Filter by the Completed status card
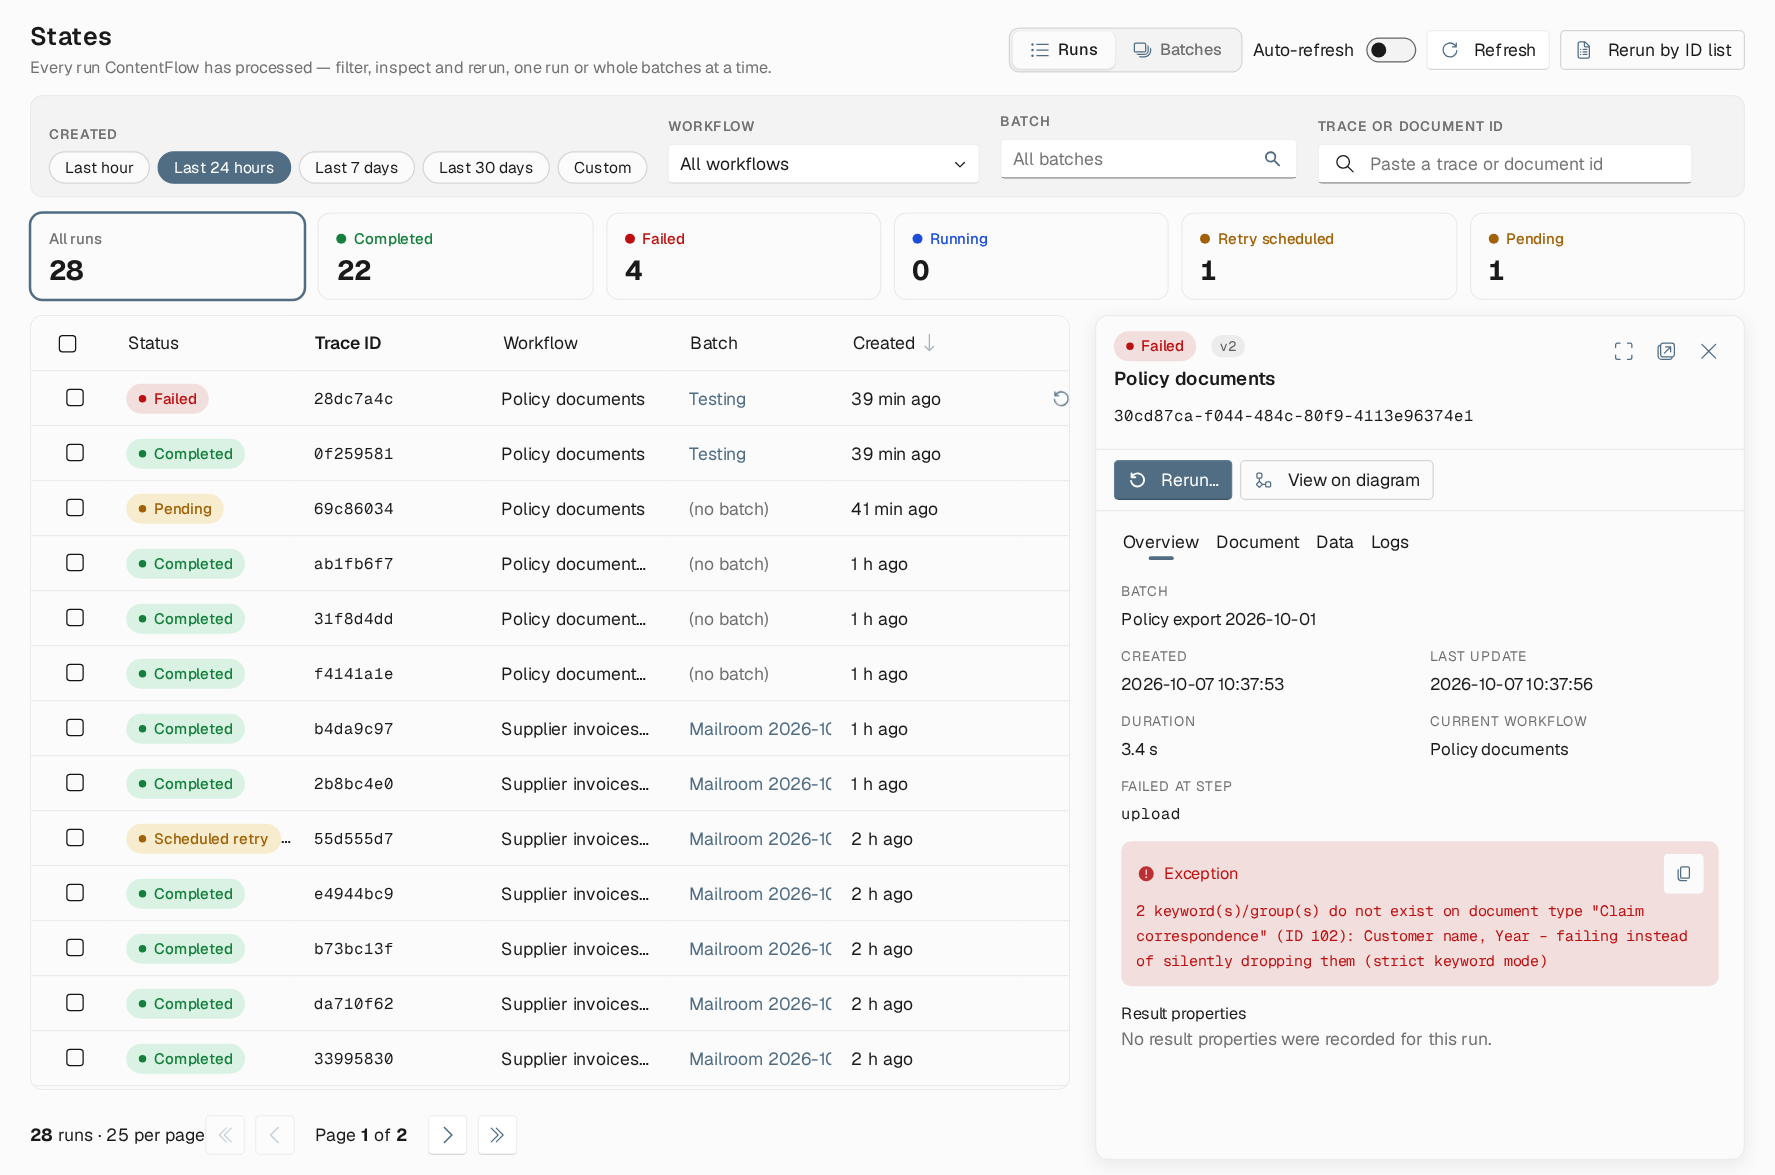The image size is (1775, 1175). (x=455, y=256)
